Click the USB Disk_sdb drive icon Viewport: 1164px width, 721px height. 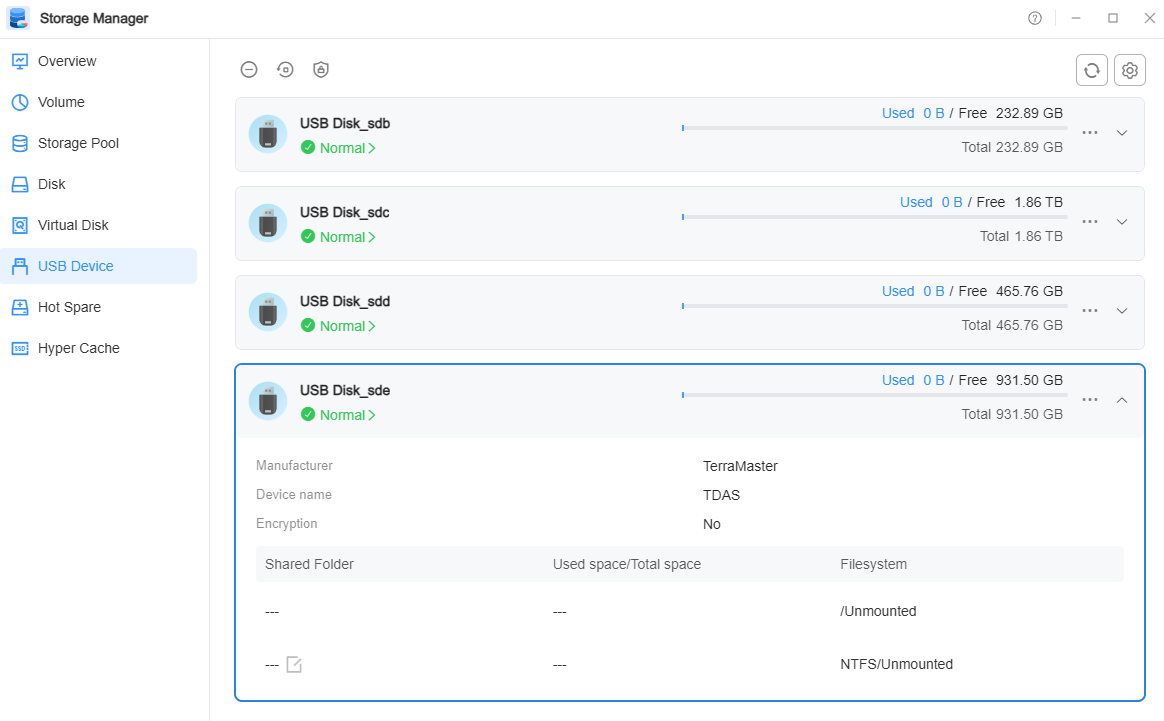(268, 134)
